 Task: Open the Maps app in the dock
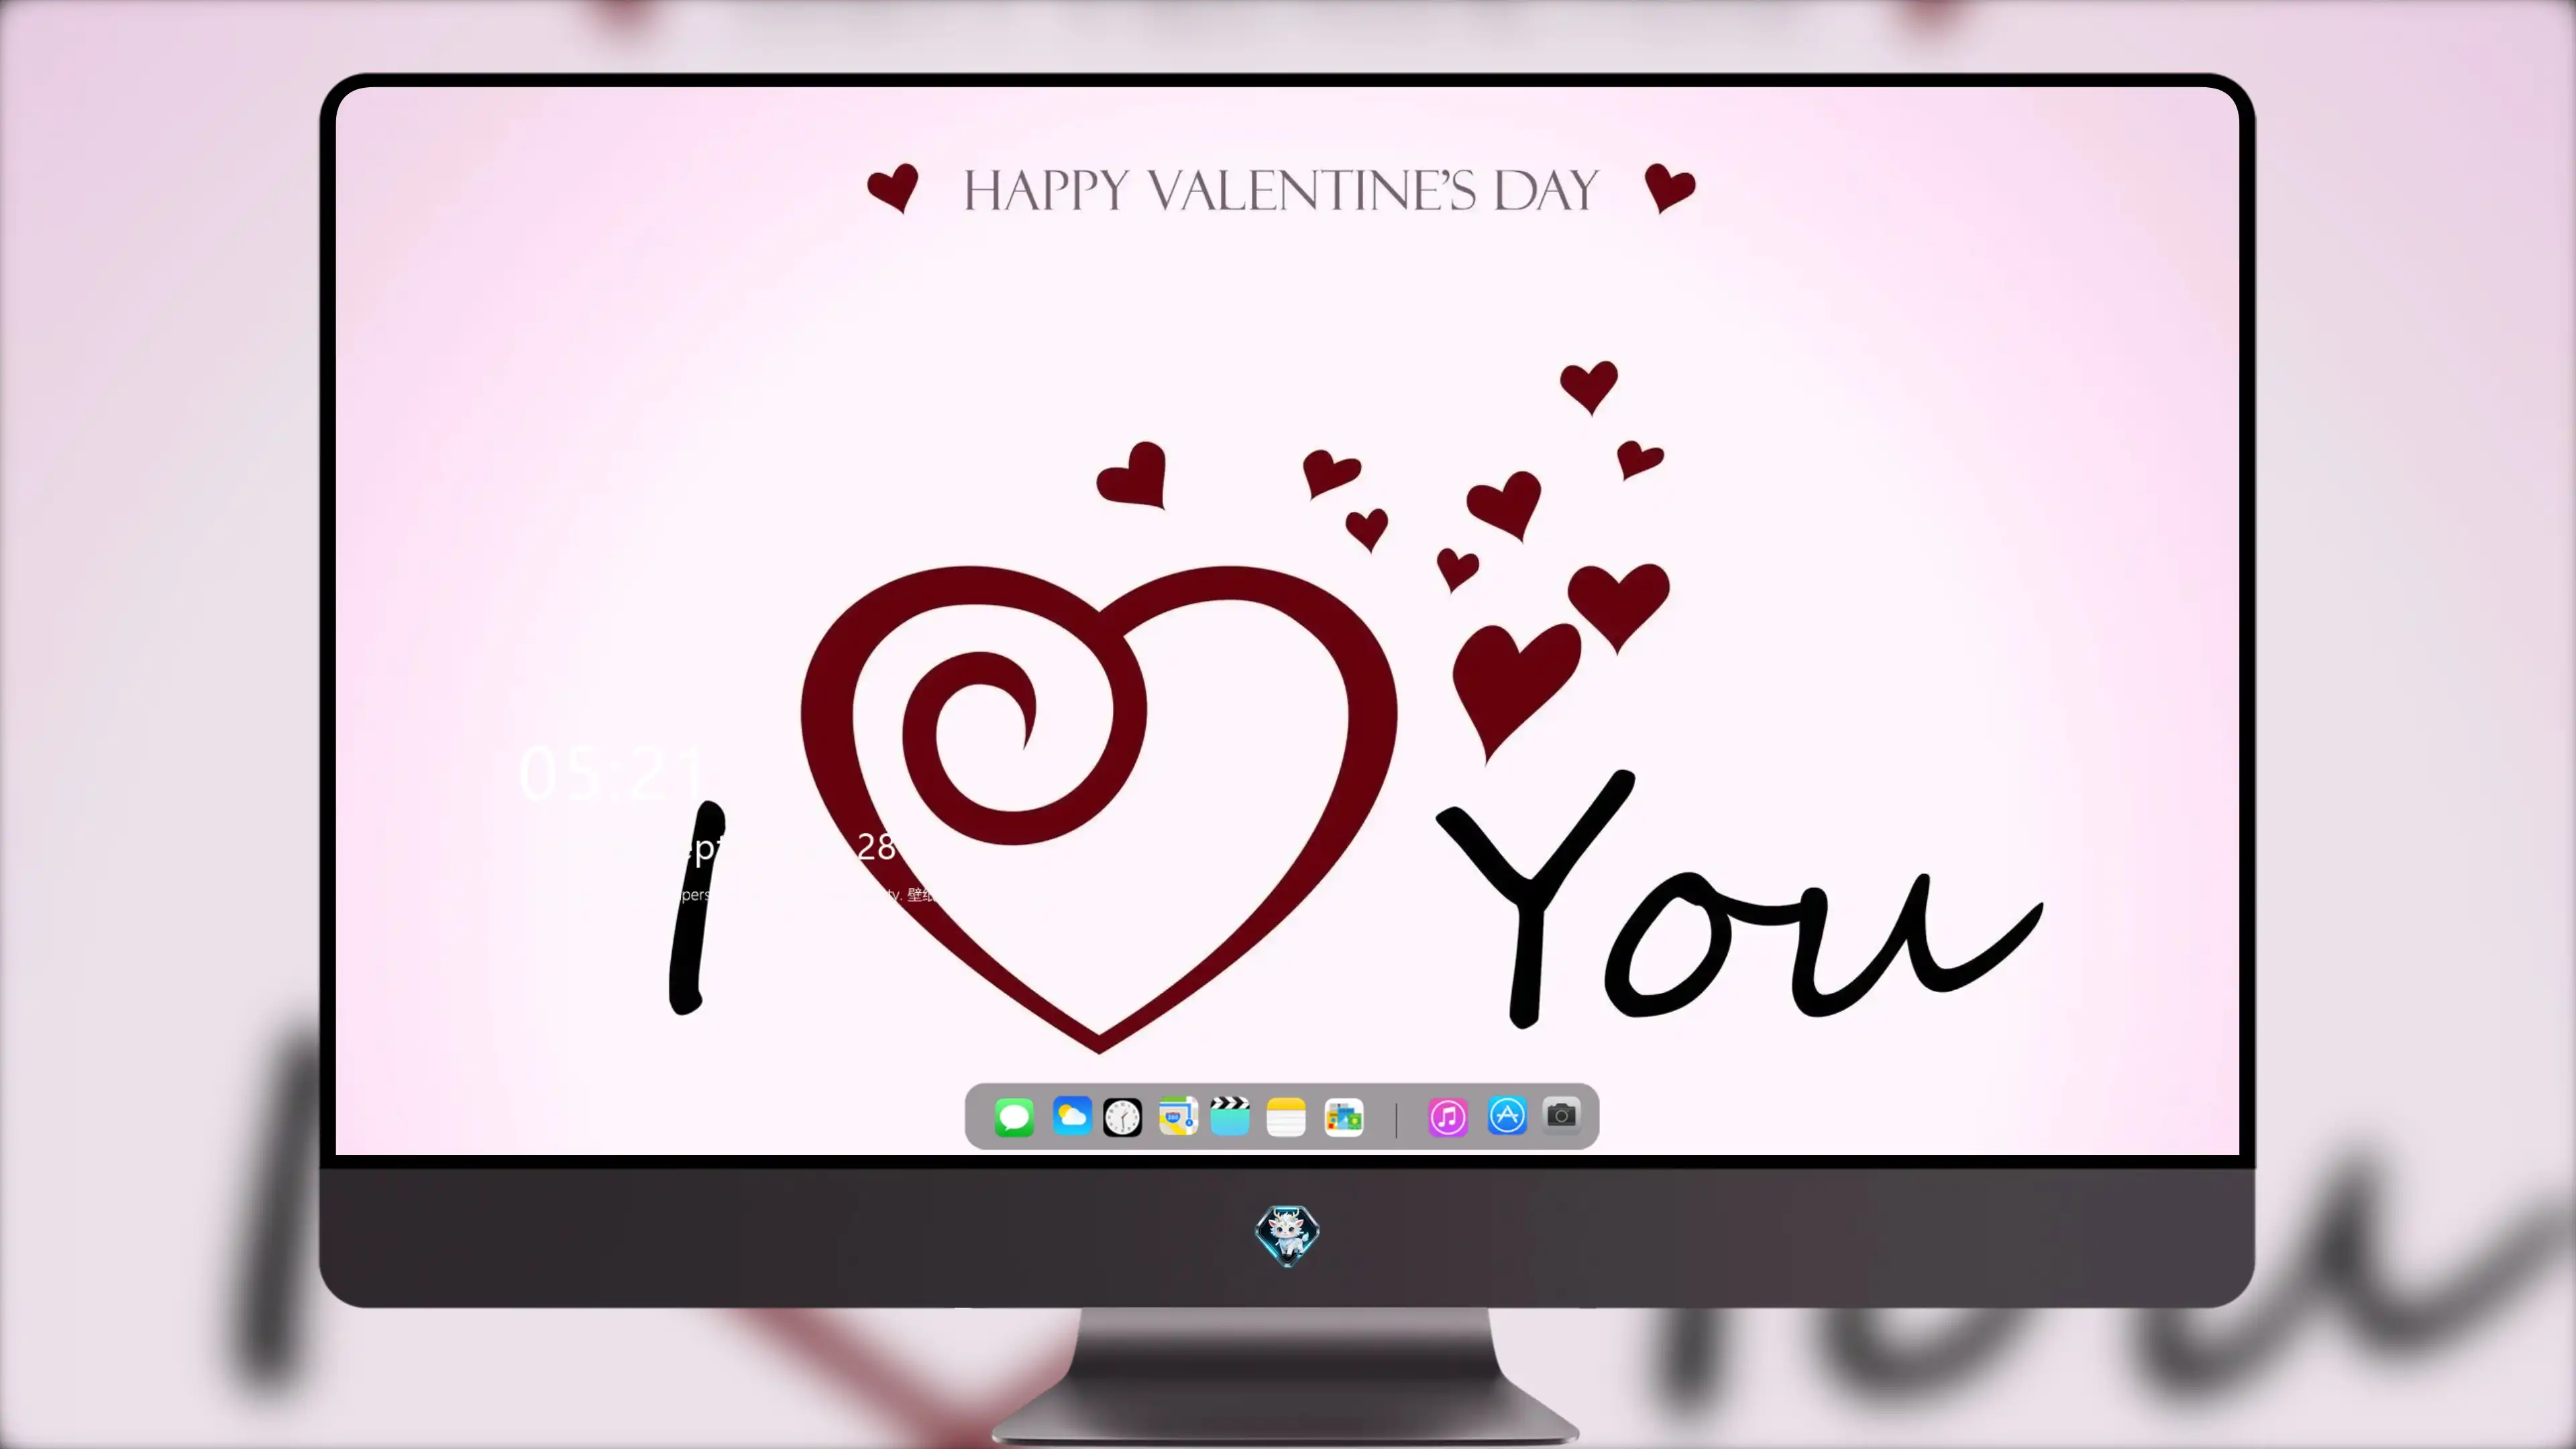tap(1178, 1116)
